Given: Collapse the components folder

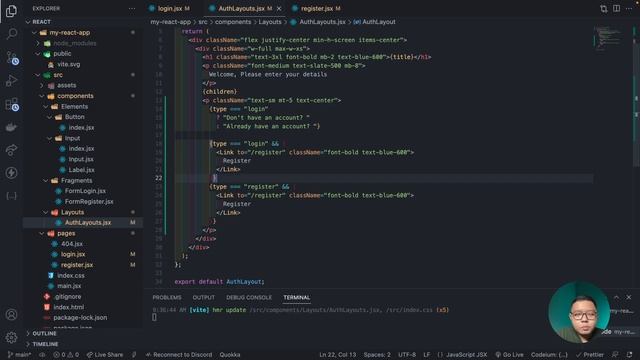Looking at the screenshot, I should point(75,96).
